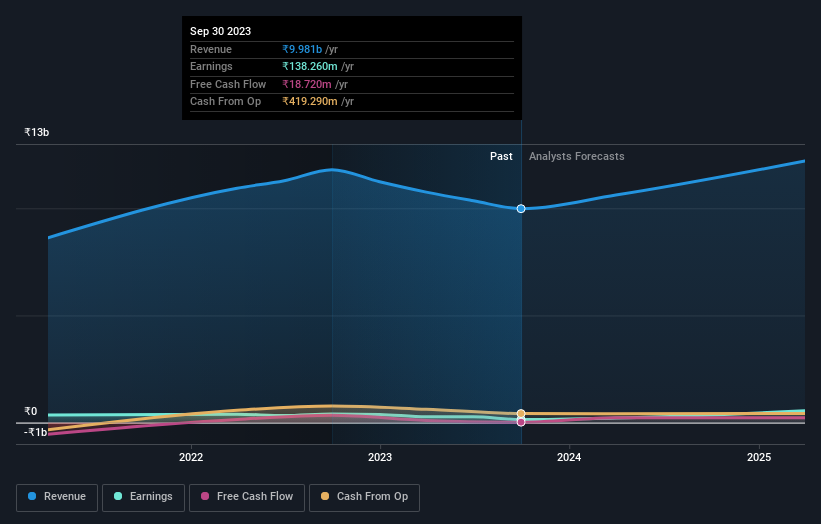Click the Cash From Op row label in tooltip
The image size is (821, 524).
click(225, 102)
